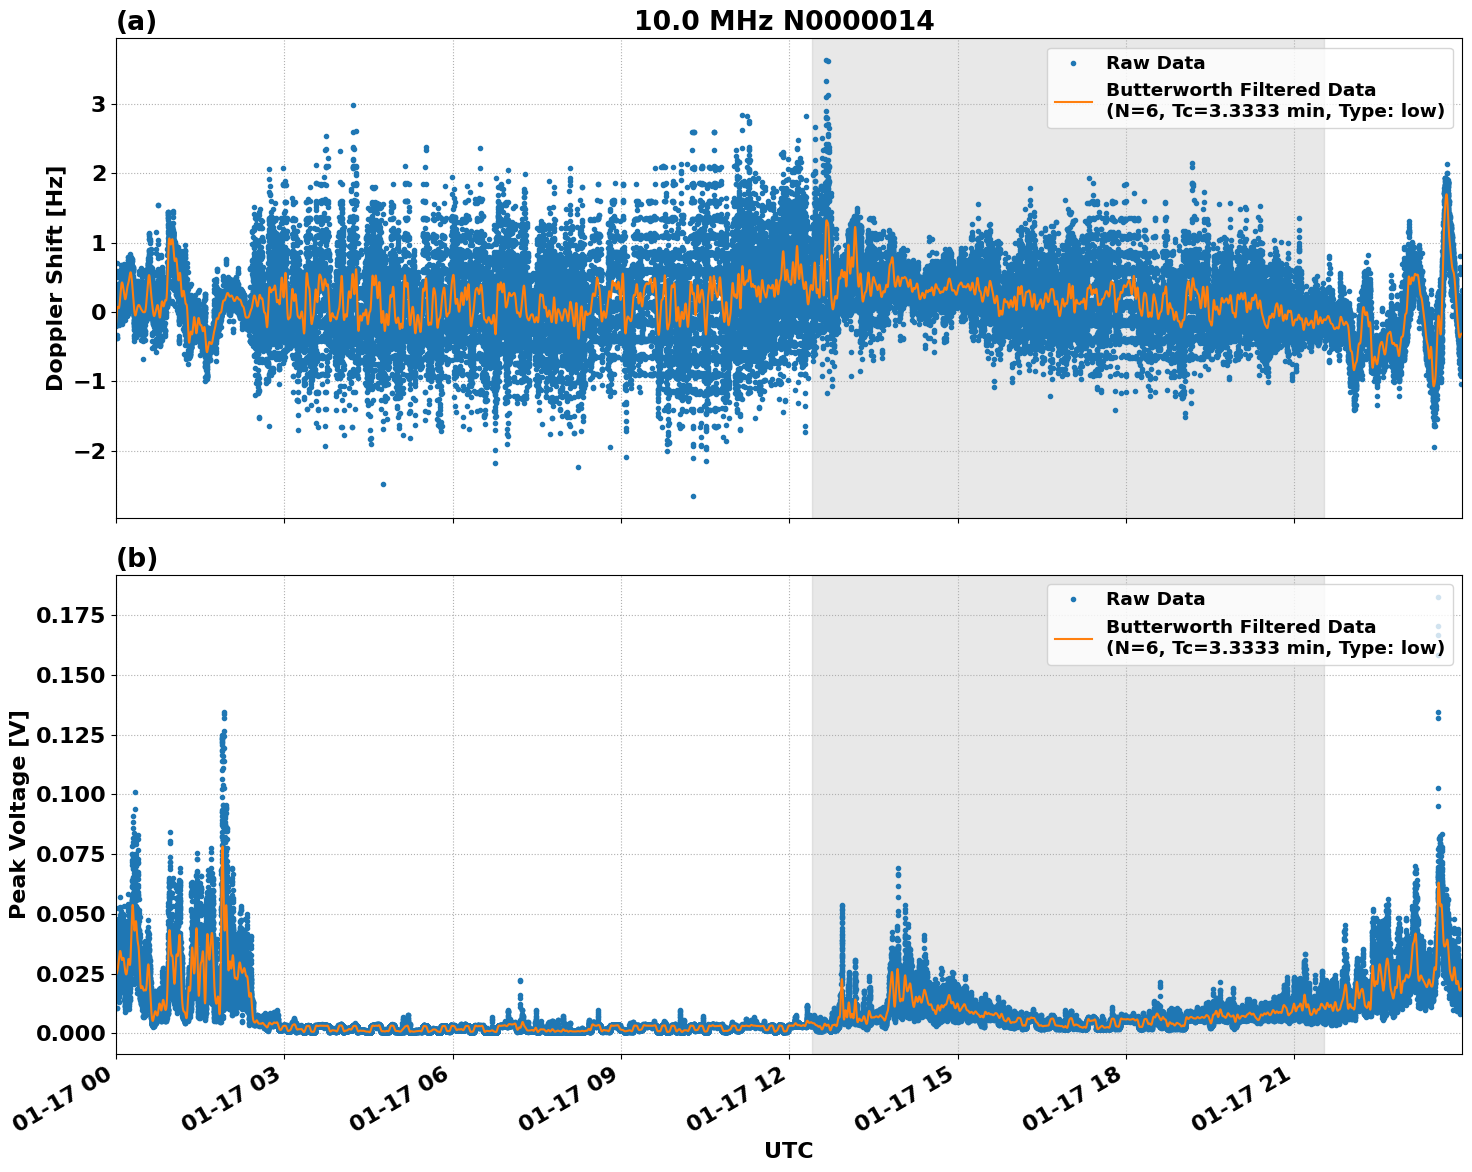
Task: Click the UTC axis label
Action: (787, 1150)
